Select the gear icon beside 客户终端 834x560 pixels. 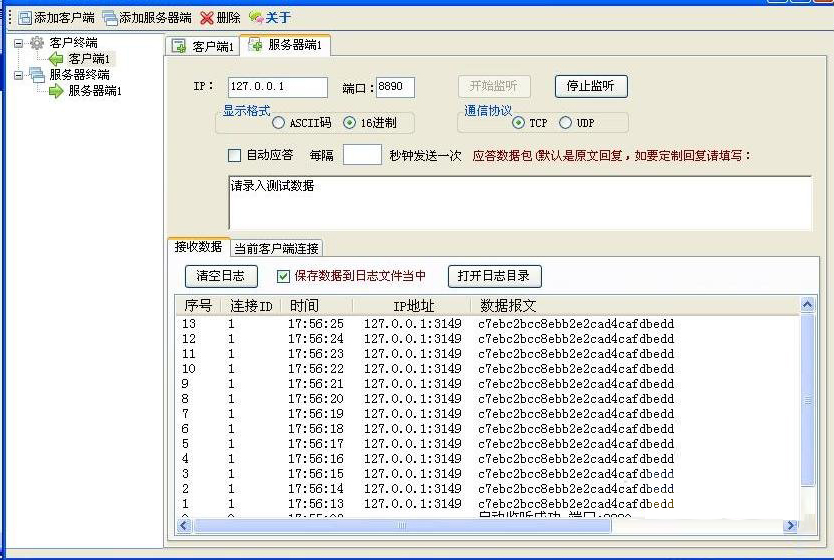pos(37,43)
